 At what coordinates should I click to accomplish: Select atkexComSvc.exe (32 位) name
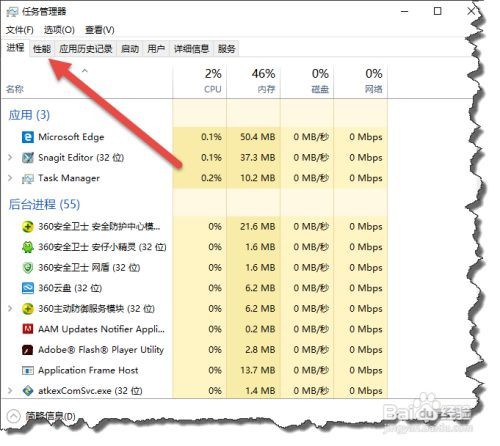pyautogui.click(x=90, y=391)
